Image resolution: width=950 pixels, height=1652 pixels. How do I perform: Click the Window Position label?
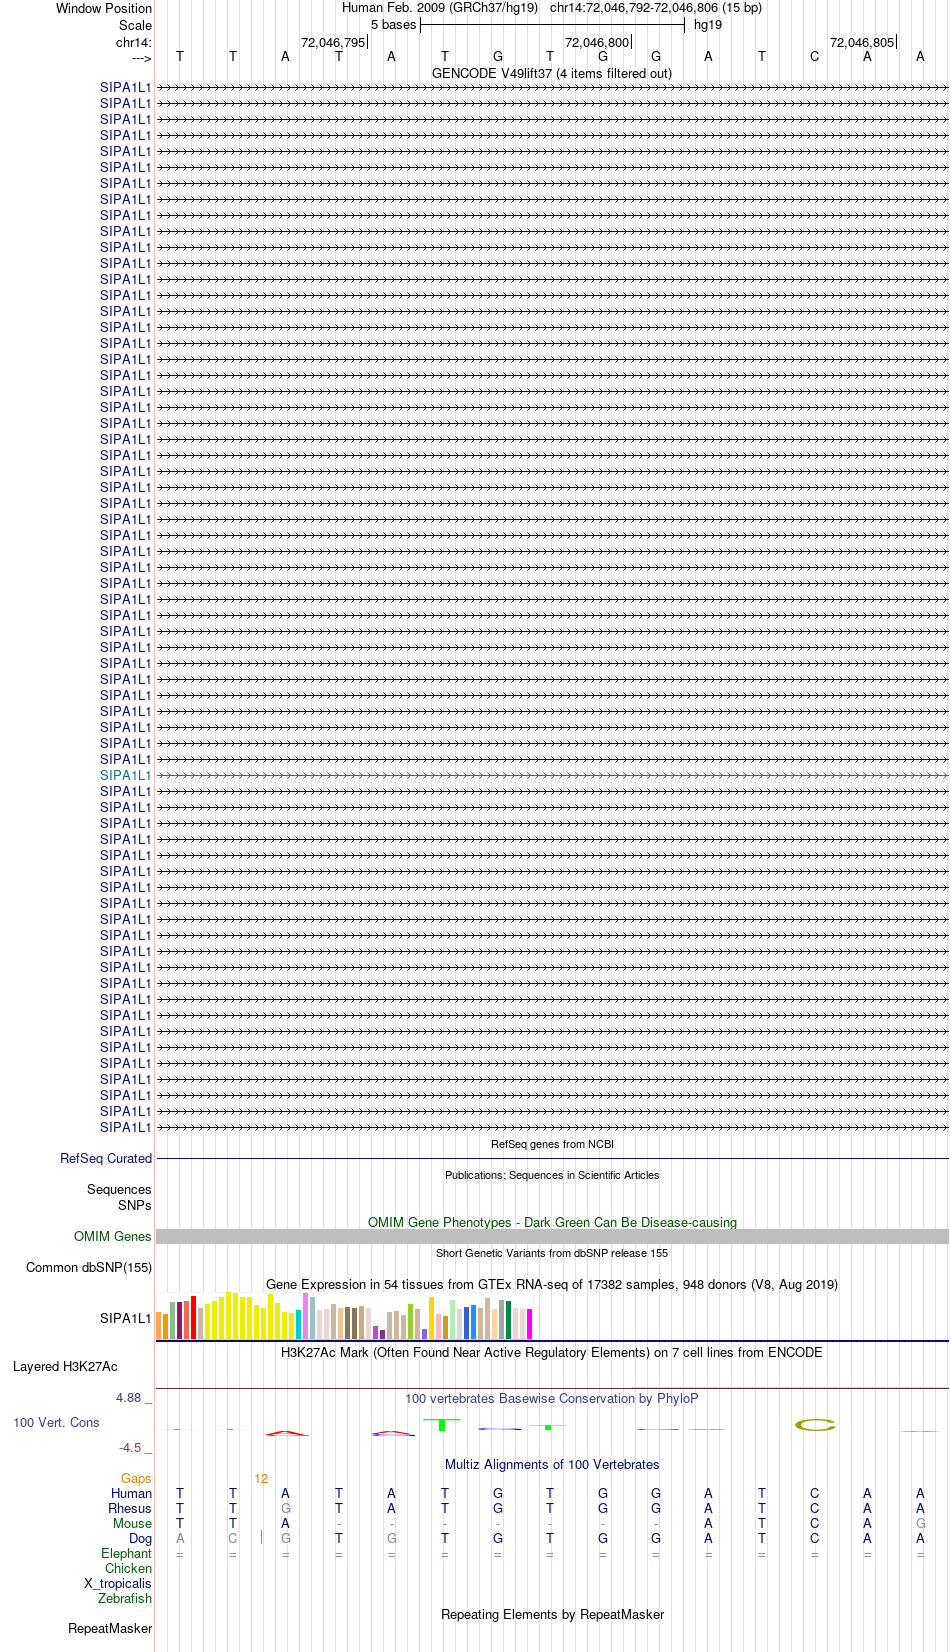(104, 8)
